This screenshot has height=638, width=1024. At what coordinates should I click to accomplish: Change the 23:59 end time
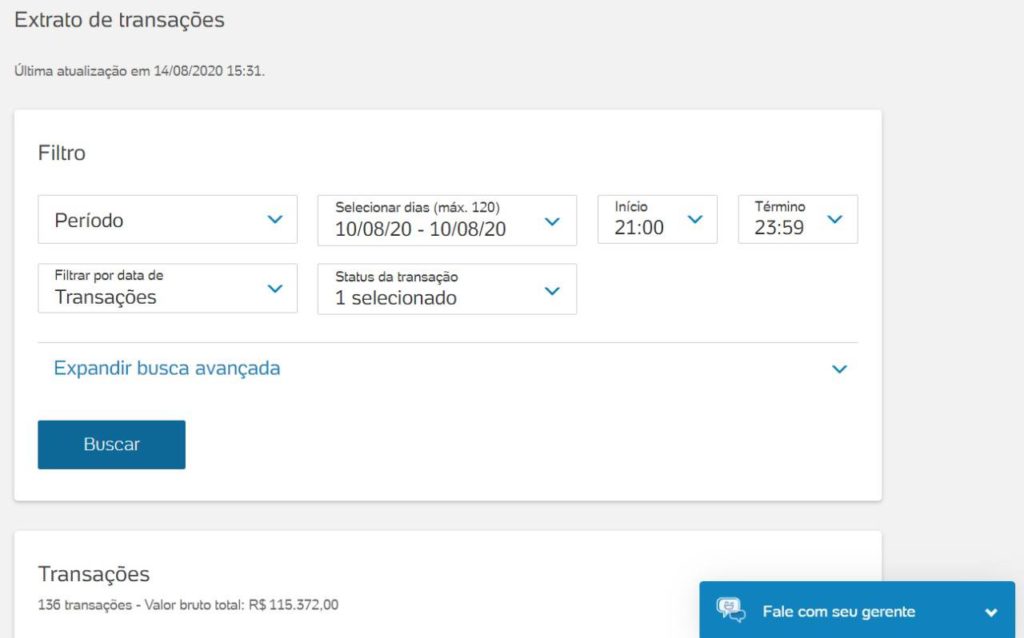[x=780, y=228]
